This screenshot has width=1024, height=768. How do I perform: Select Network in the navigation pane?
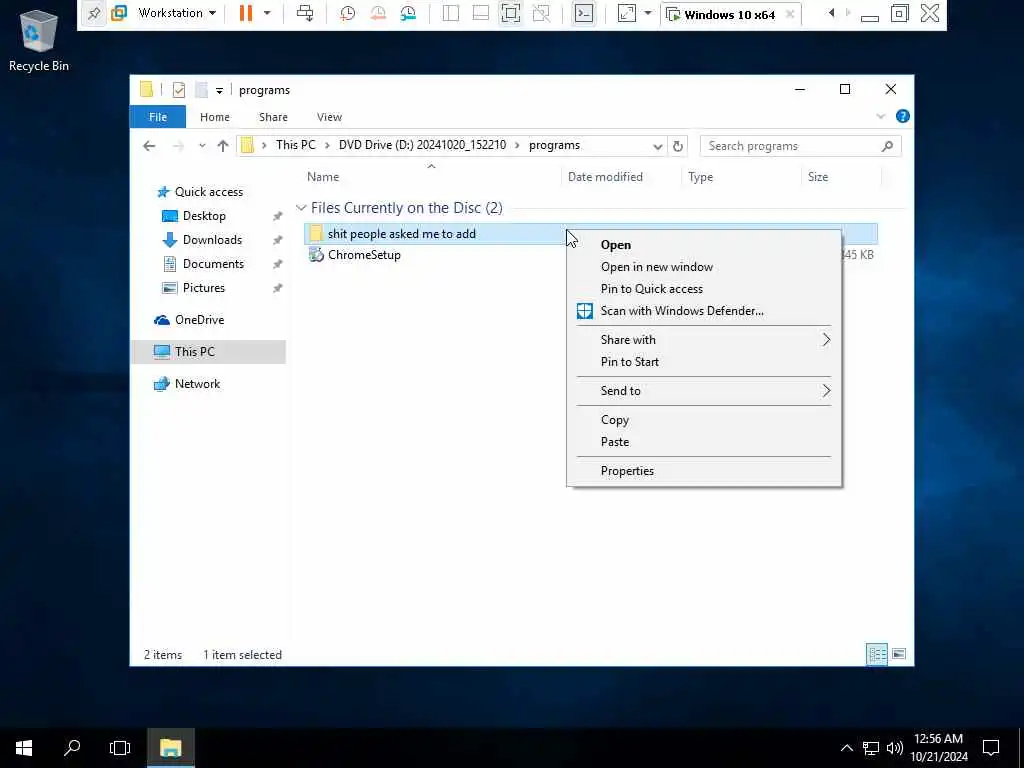[x=197, y=384]
